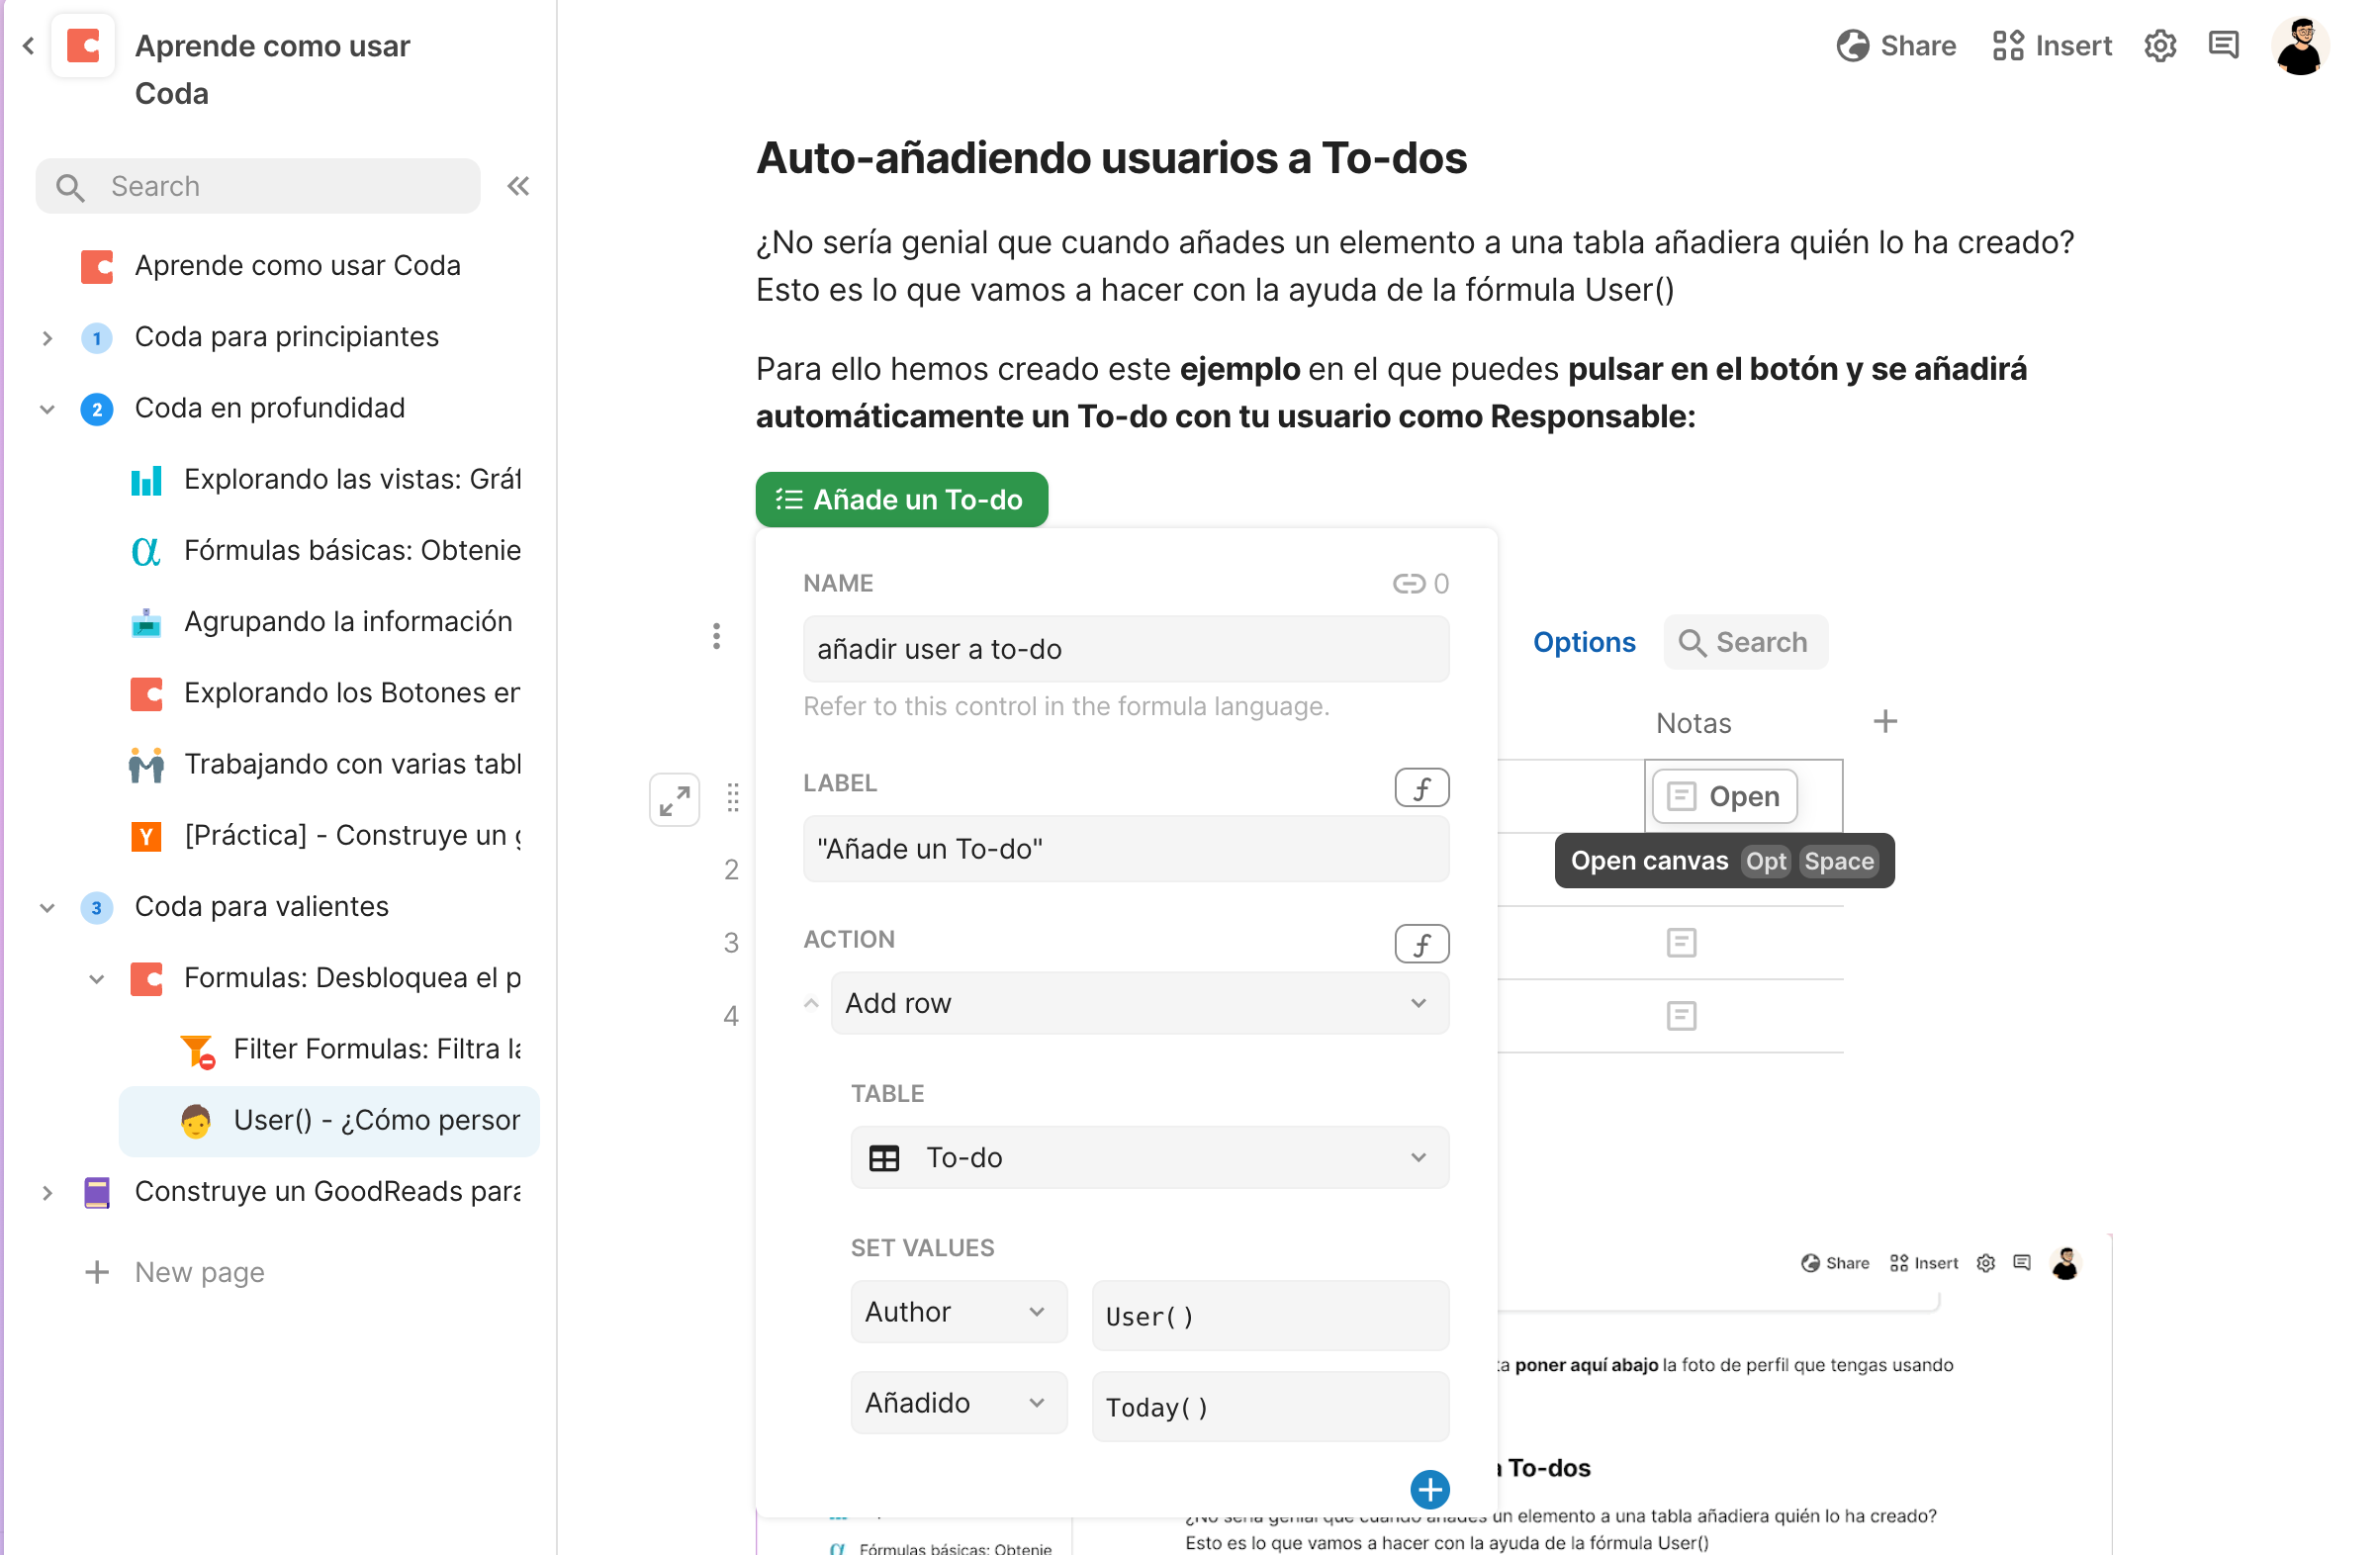Open Filter Formulas page in sidebar
This screenshot has height=1555, width=2380.
(376, 1048)
